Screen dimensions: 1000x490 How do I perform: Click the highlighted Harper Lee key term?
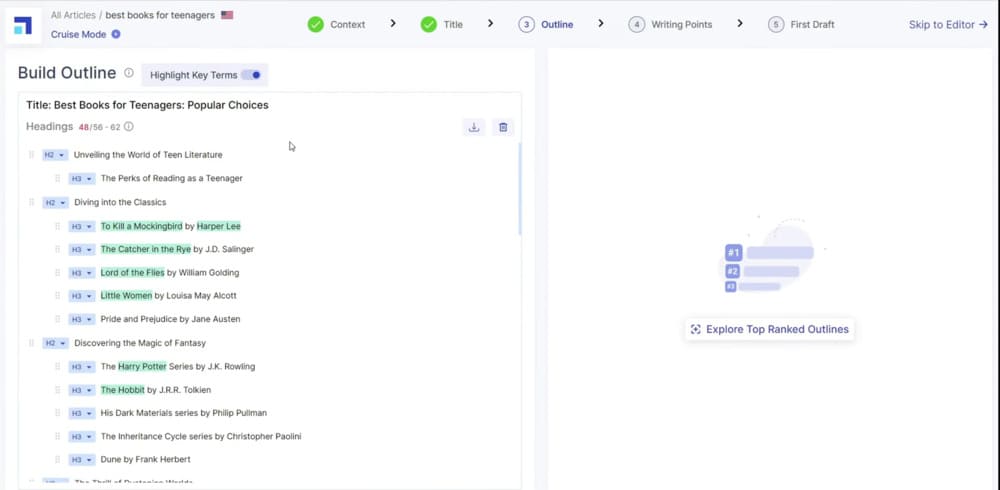pos(219,226)
